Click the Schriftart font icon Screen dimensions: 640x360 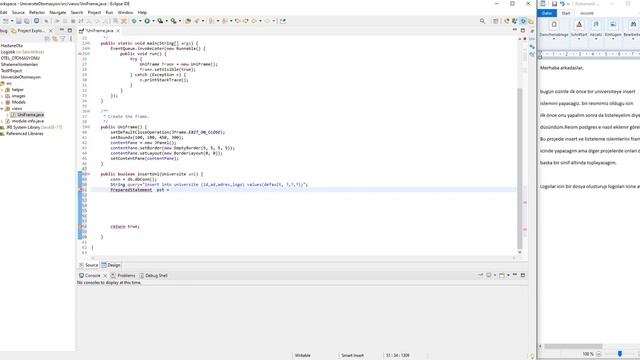coord(579,25)
